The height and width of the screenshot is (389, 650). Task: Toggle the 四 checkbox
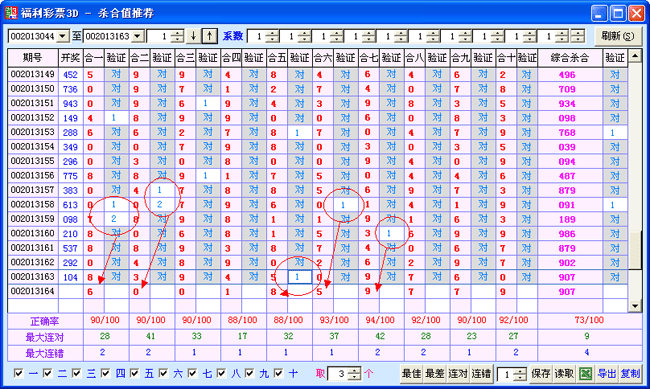click(x=105, y=373)
